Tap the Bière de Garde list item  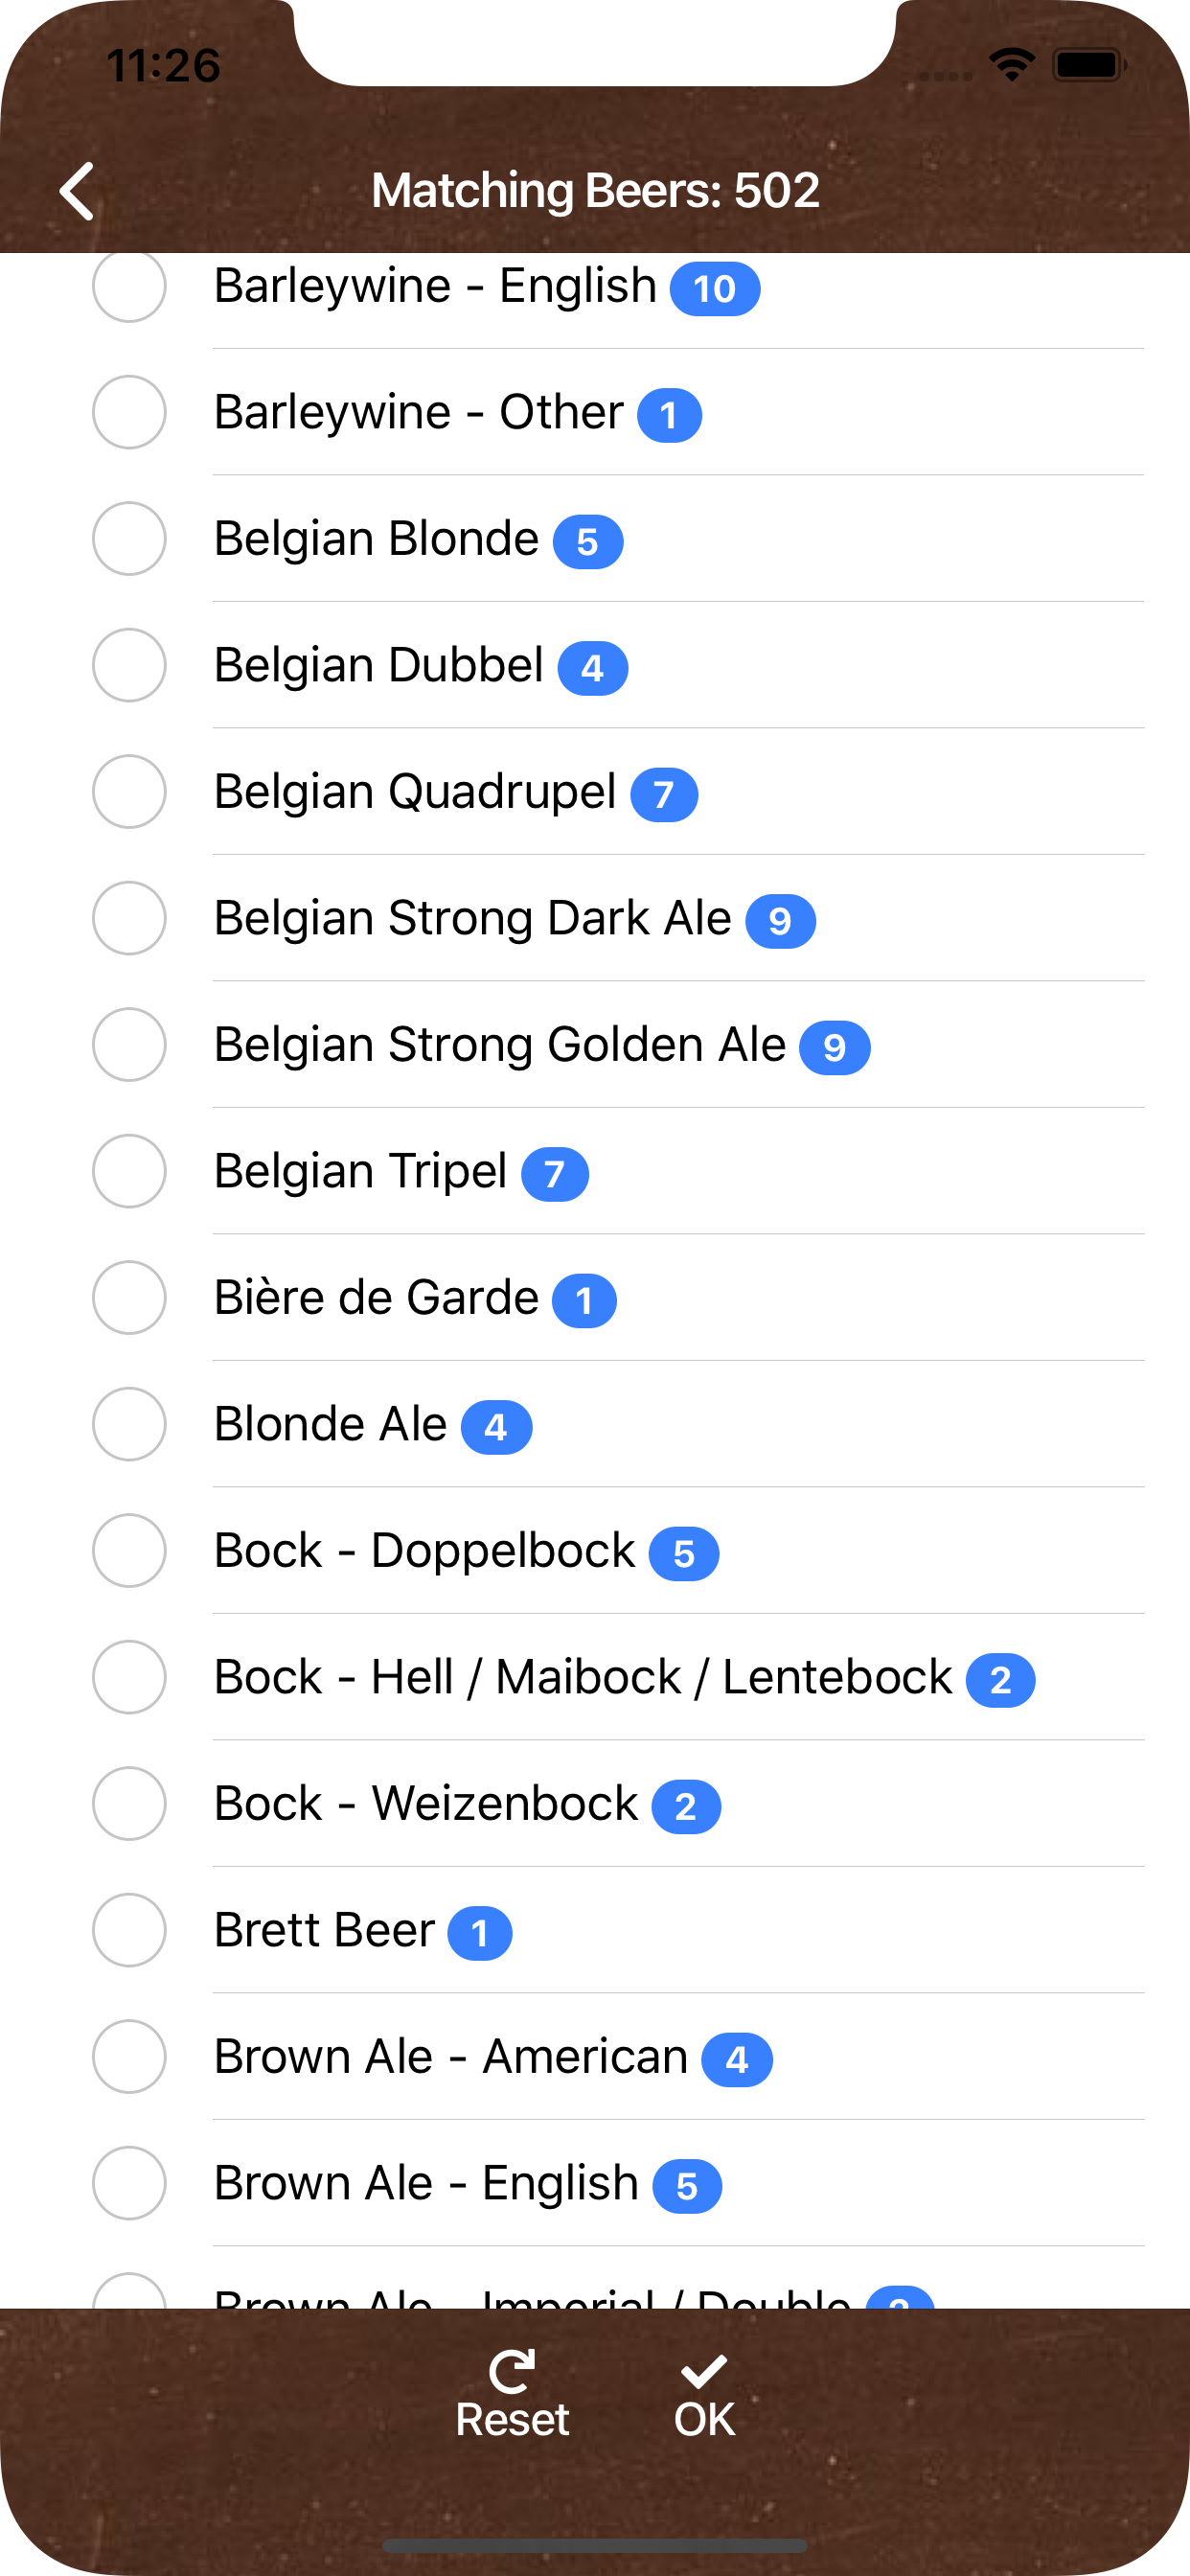(376, 1298)
